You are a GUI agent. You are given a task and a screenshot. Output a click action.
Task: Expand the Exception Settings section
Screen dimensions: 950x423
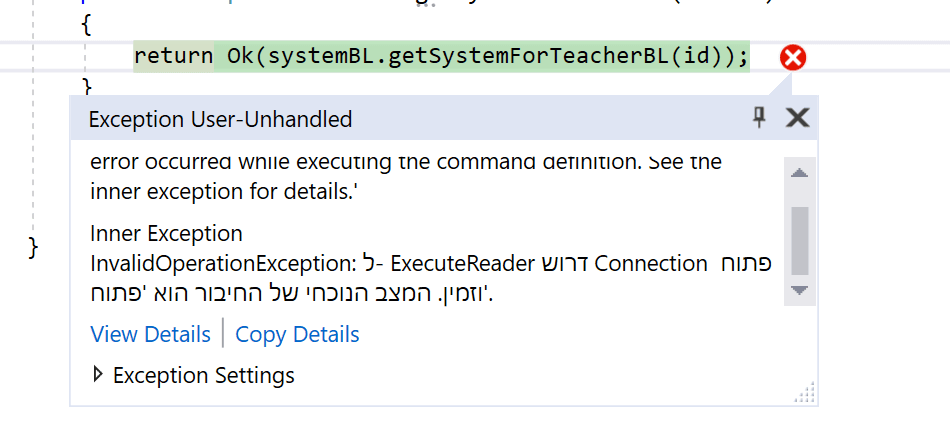[98, 375]
